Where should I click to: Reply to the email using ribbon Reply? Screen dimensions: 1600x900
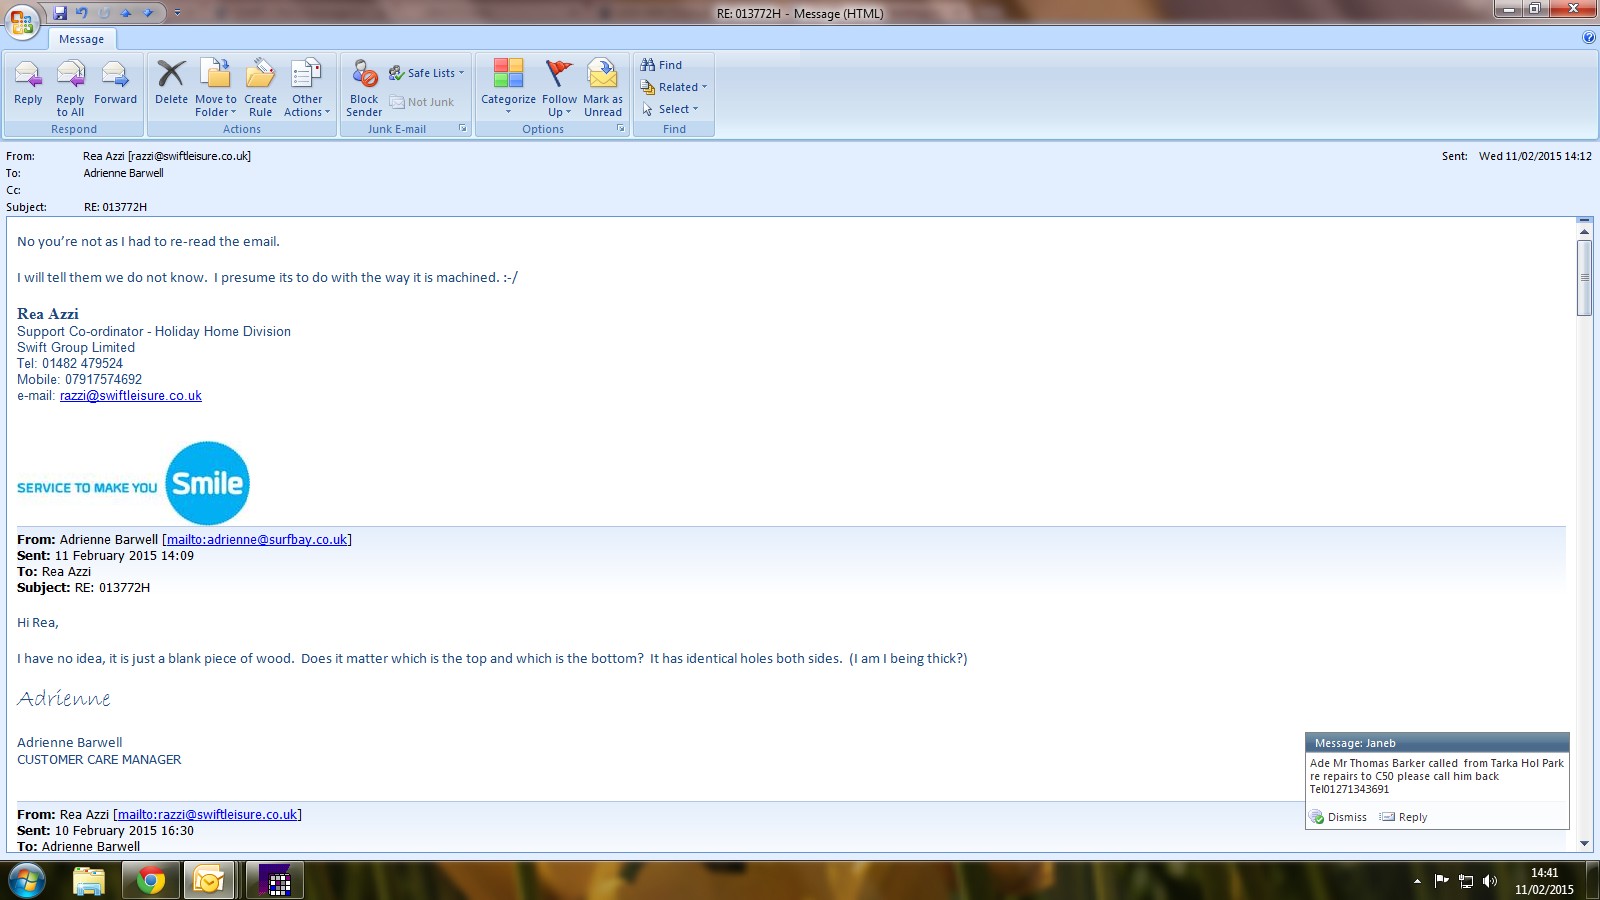coord(28,82)
